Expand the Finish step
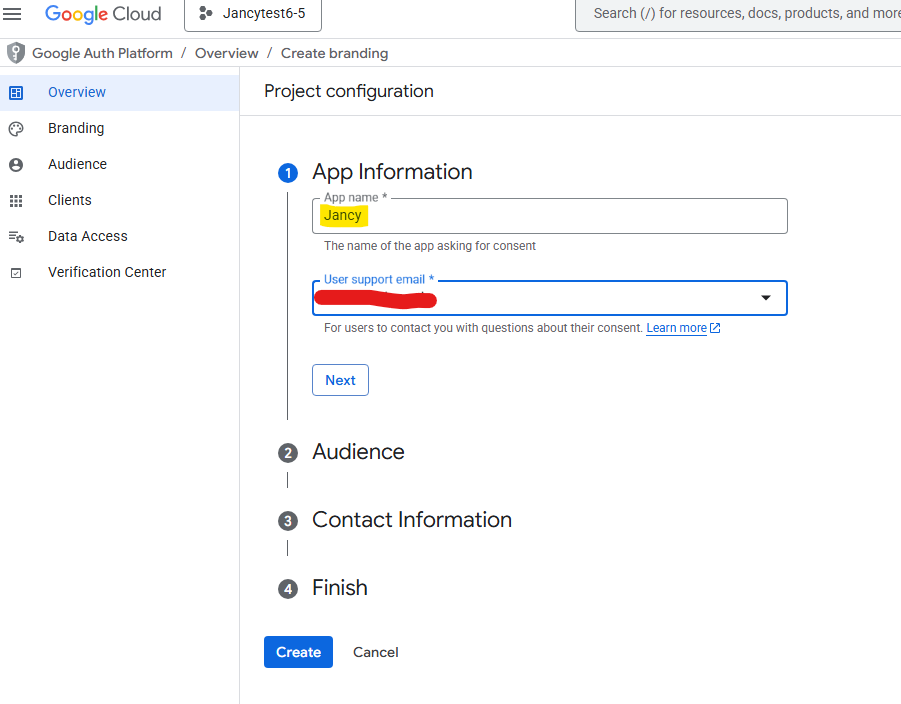The image size is (901, 704). [x=340, y=588]
